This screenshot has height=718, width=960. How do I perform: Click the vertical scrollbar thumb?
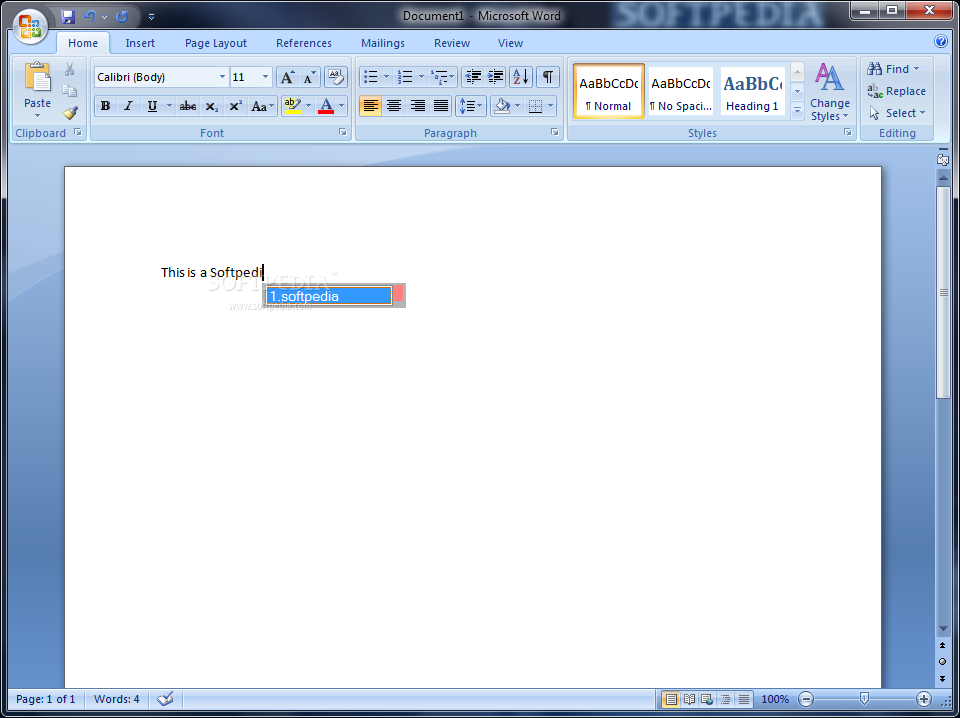click(x=943, y=293)
